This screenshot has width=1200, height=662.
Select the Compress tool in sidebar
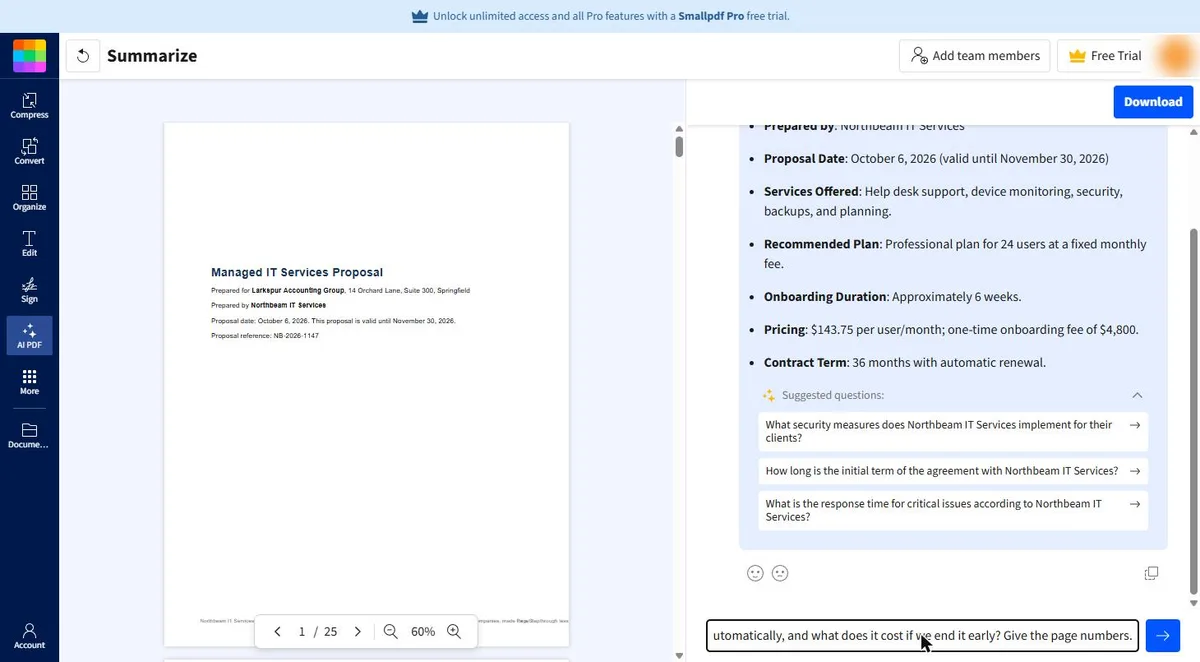pyautogui.click(x=29, y=105)
